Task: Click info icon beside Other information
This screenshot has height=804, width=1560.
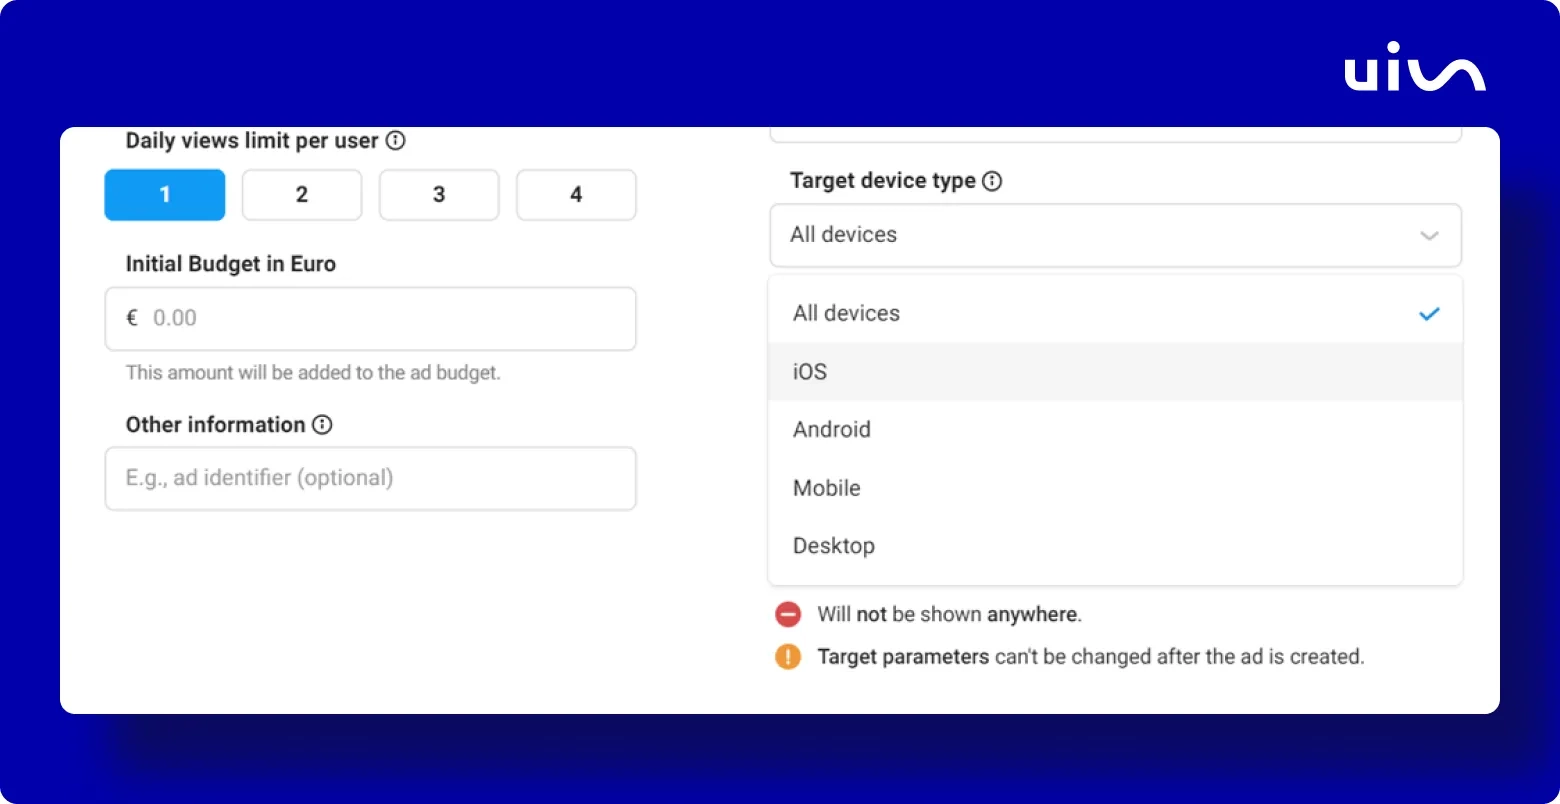Action: pyautogui.click(x=322, y=425)
